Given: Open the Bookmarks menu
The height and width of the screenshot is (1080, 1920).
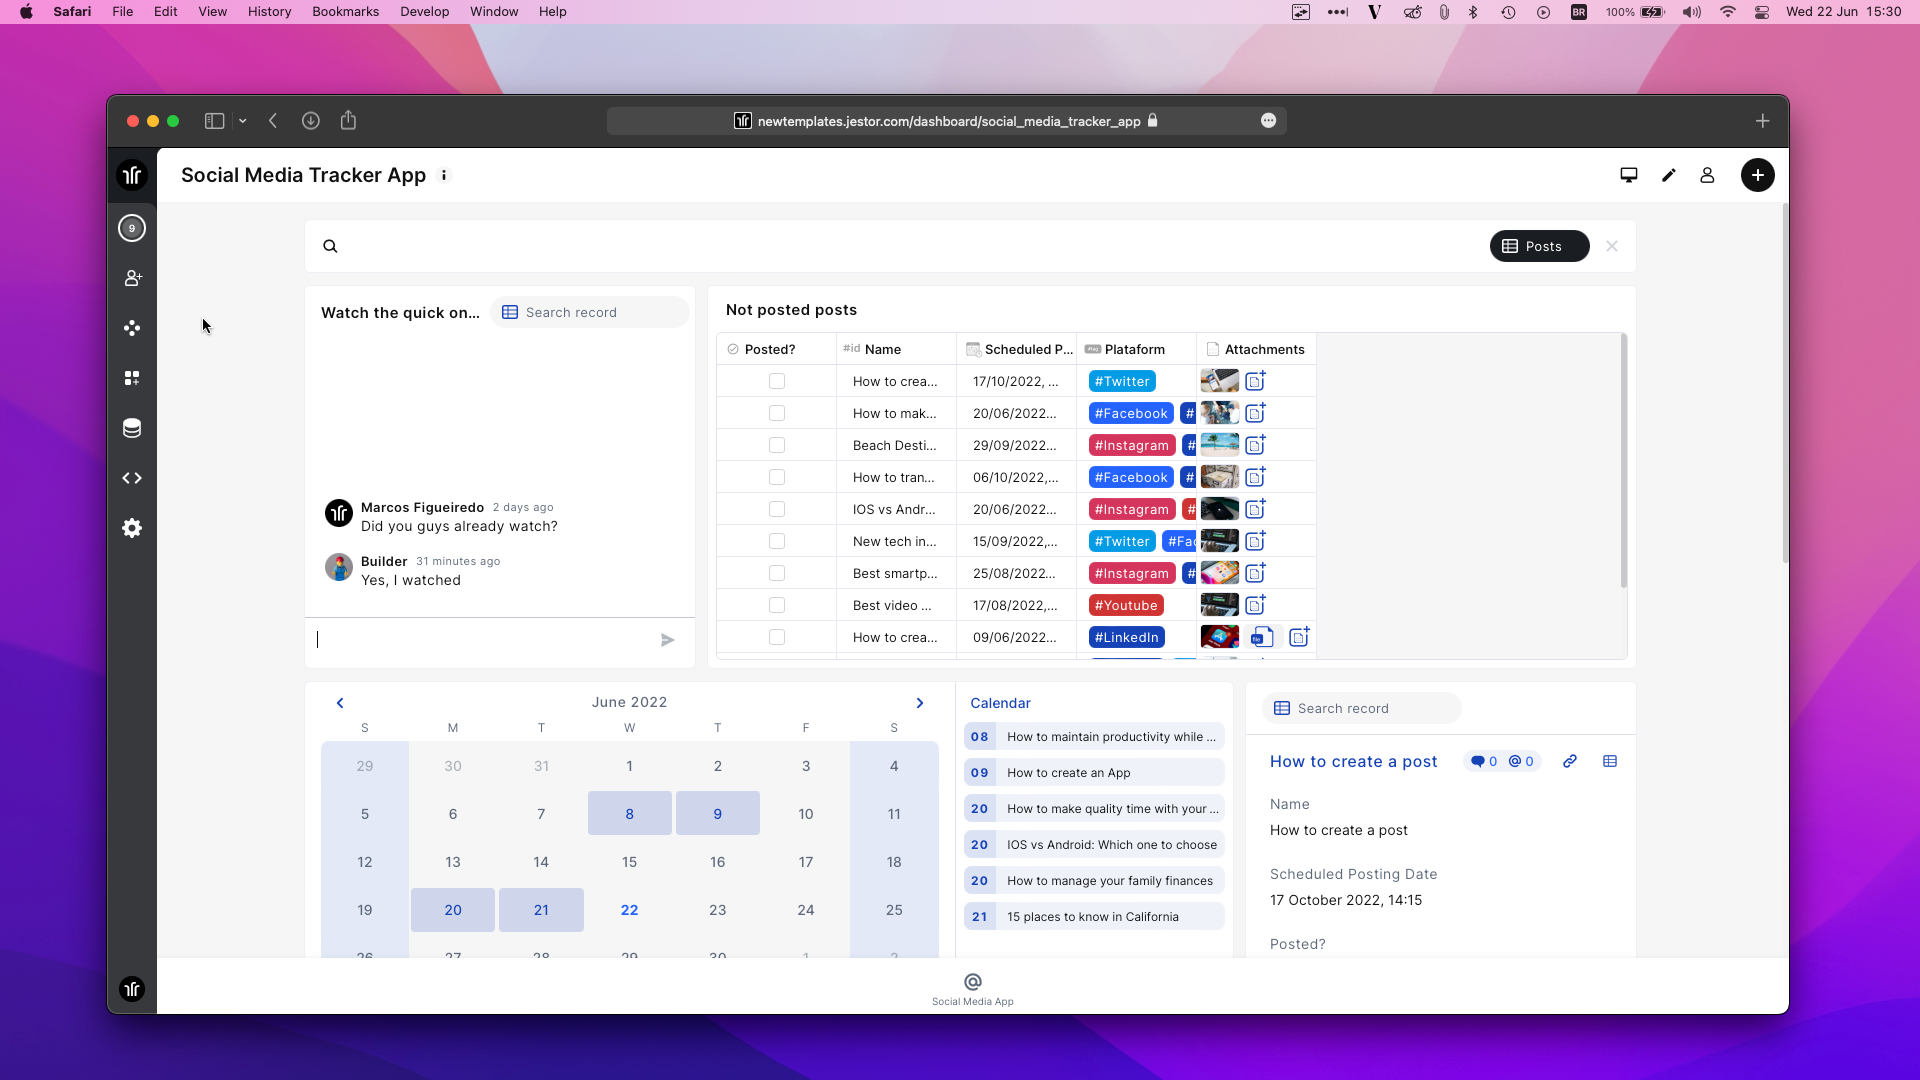Looking at the screenshot, I should tap(345, 12).
